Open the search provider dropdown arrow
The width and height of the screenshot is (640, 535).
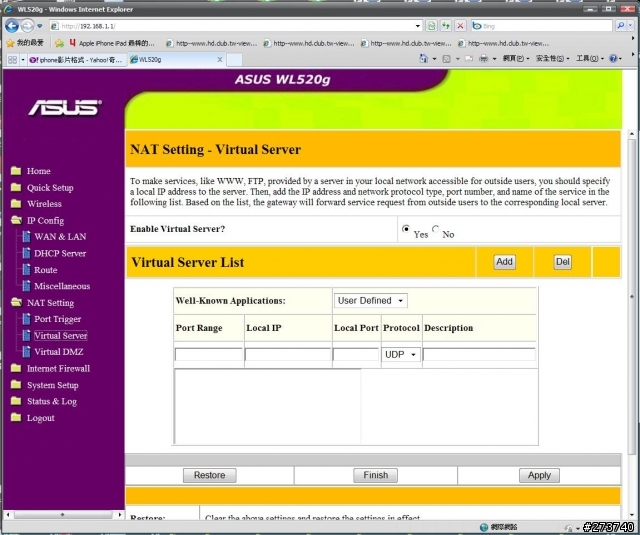(x=631, y=26)
